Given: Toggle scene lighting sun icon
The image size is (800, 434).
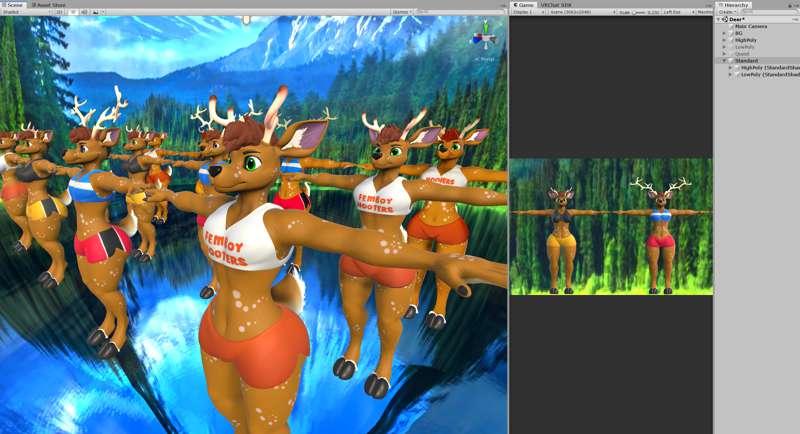Looking at the screenshot, I should coord(73,12).
